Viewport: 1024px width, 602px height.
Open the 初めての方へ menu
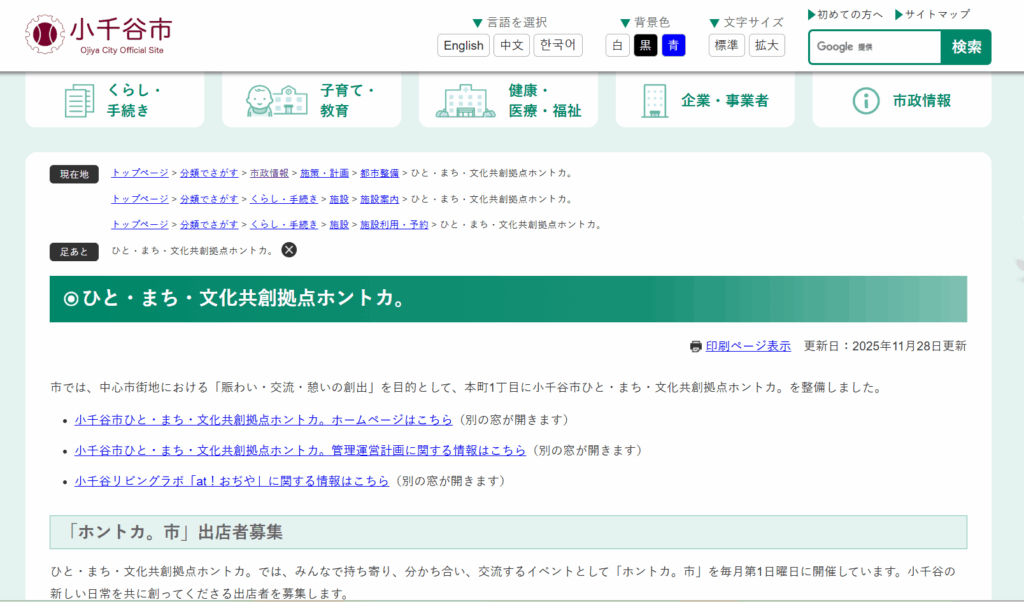(848, 14)
